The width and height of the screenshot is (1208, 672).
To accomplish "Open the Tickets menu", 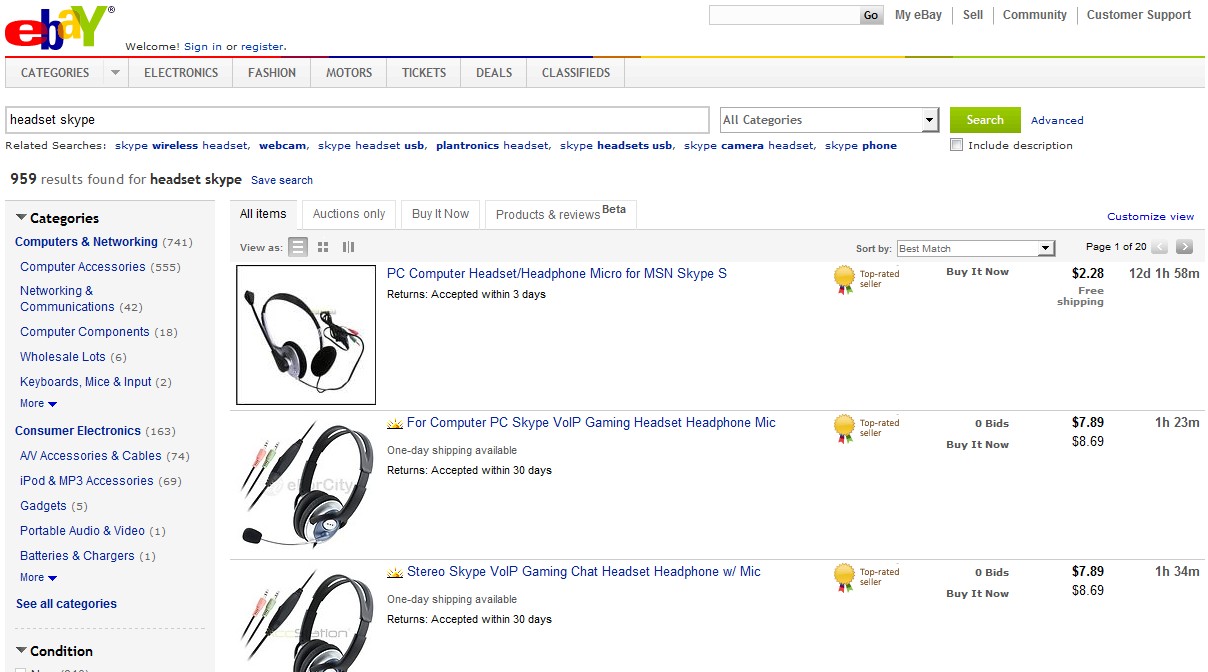I will (424, 73).
